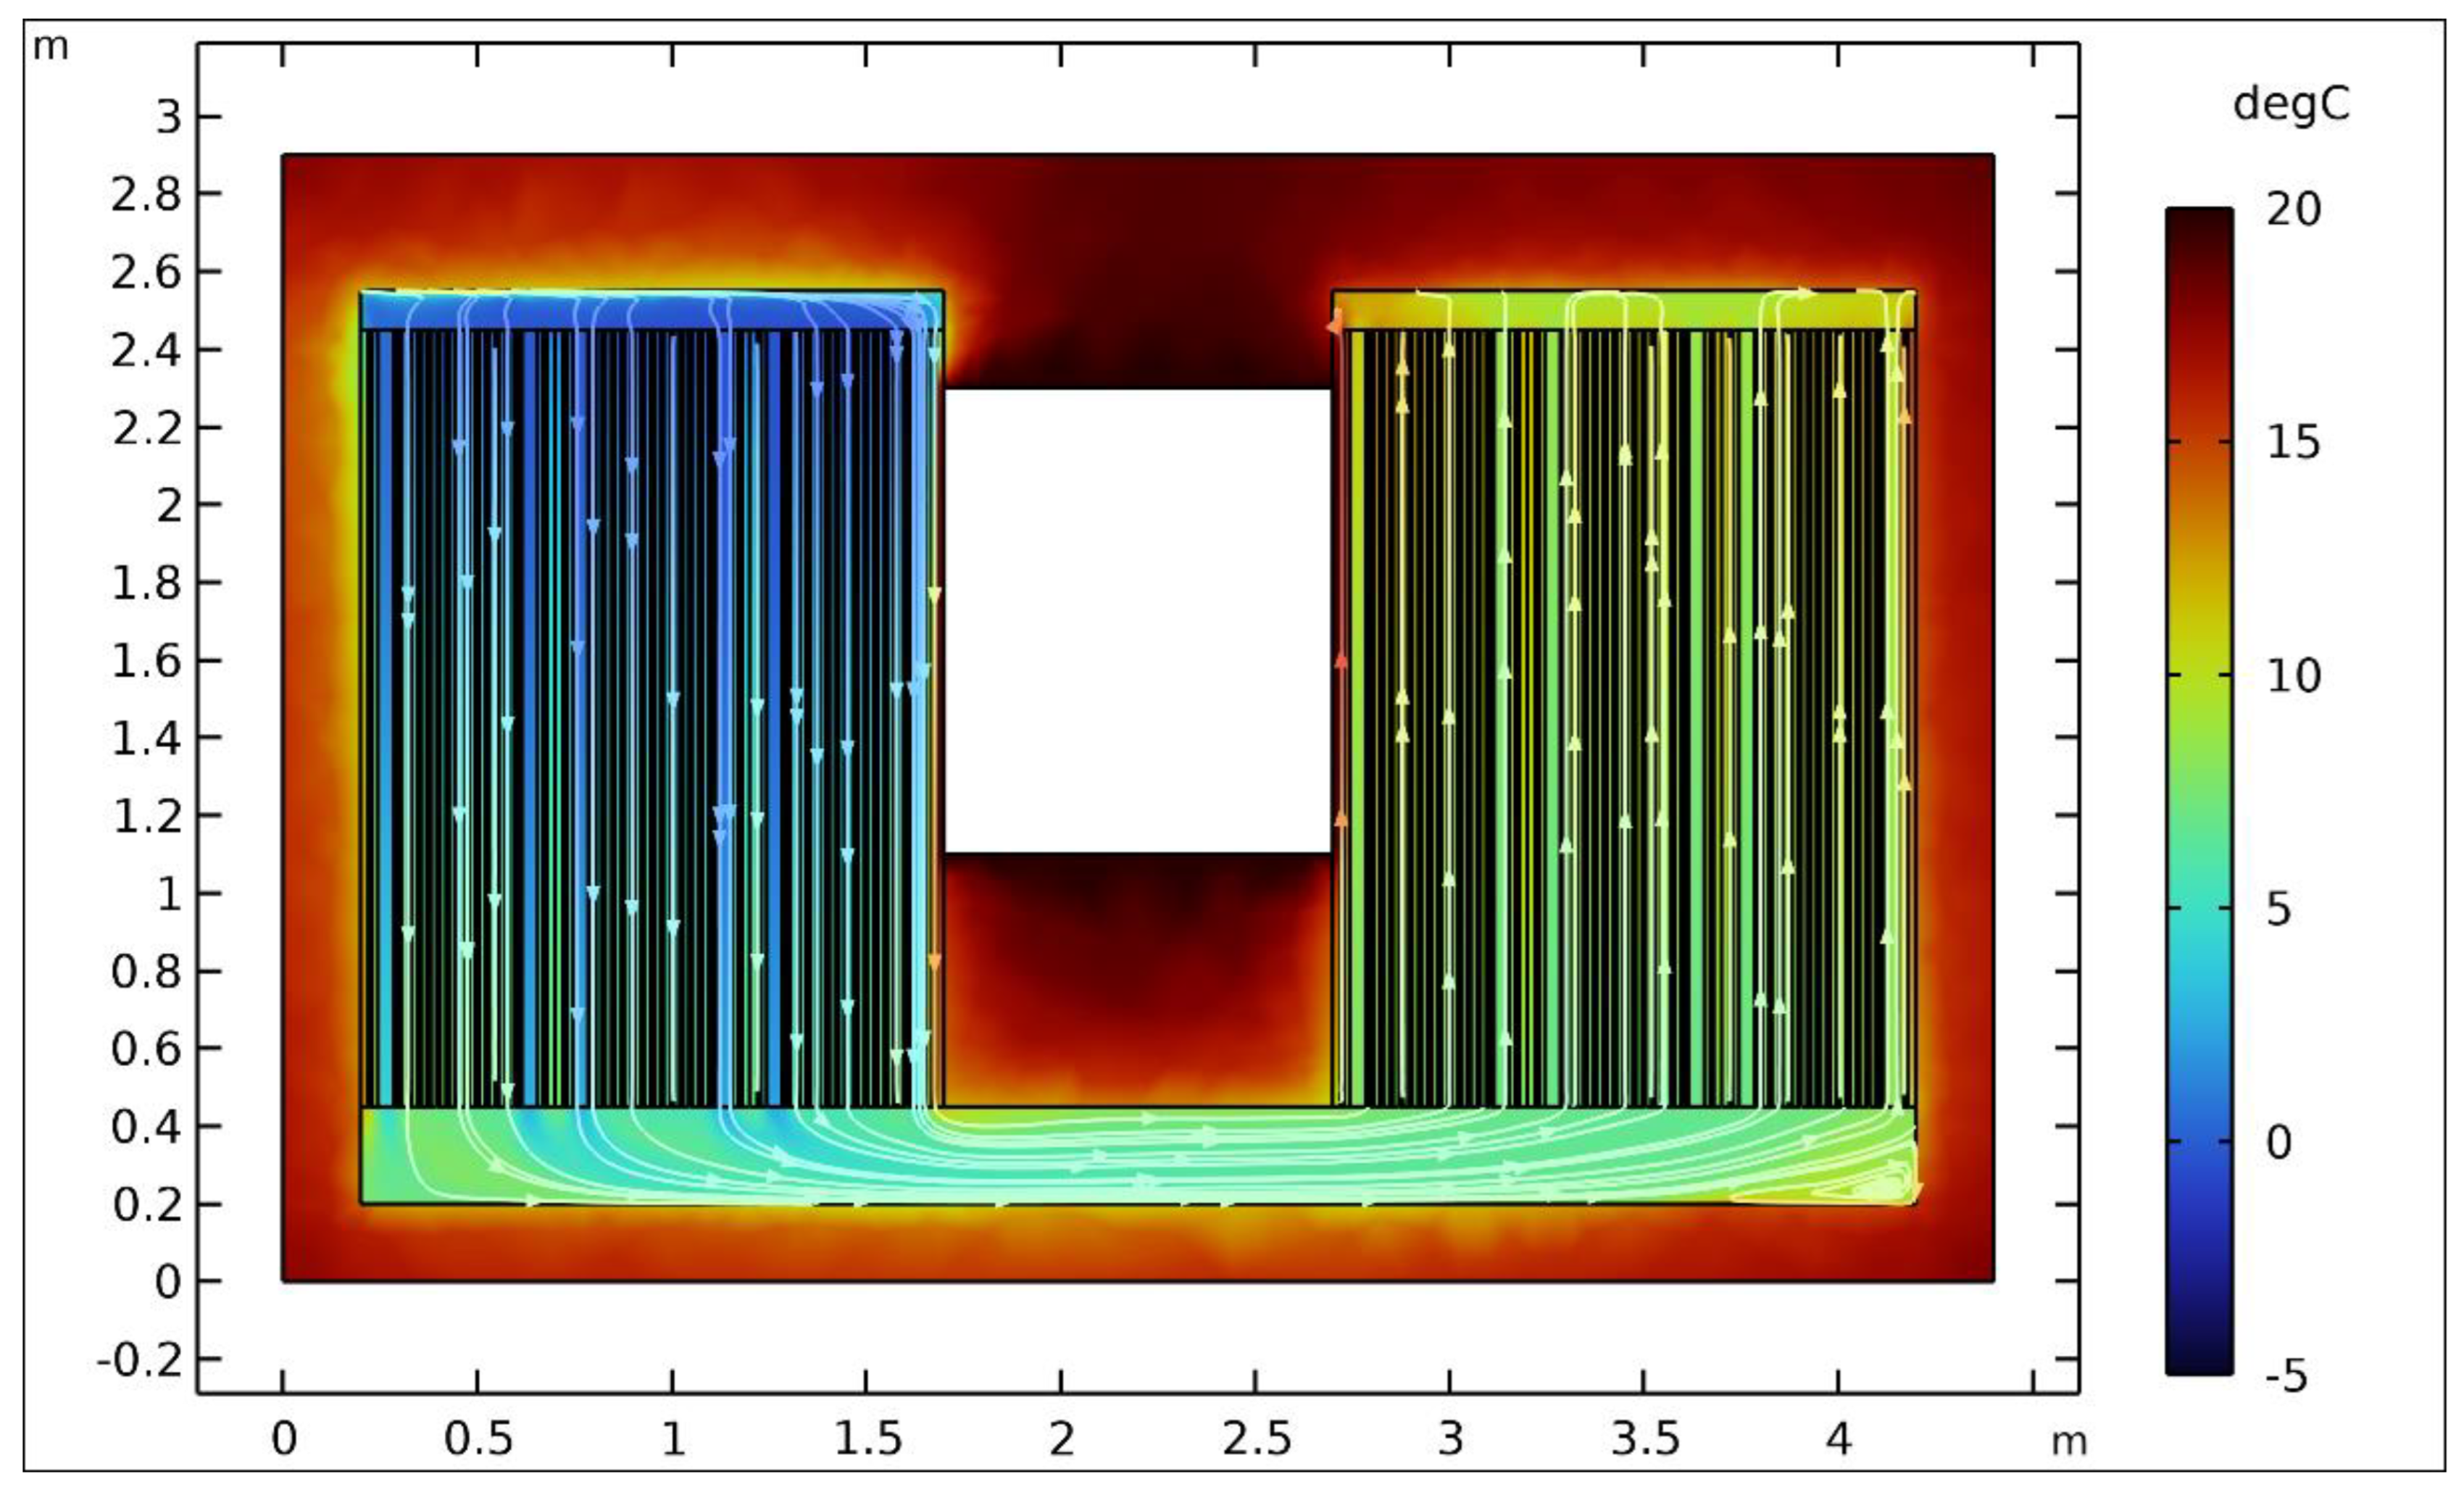Viewport: 2464px width, 1508px height.
Task: Click the y-axis tick label -0.2
Action: [x=140, y=1360]
